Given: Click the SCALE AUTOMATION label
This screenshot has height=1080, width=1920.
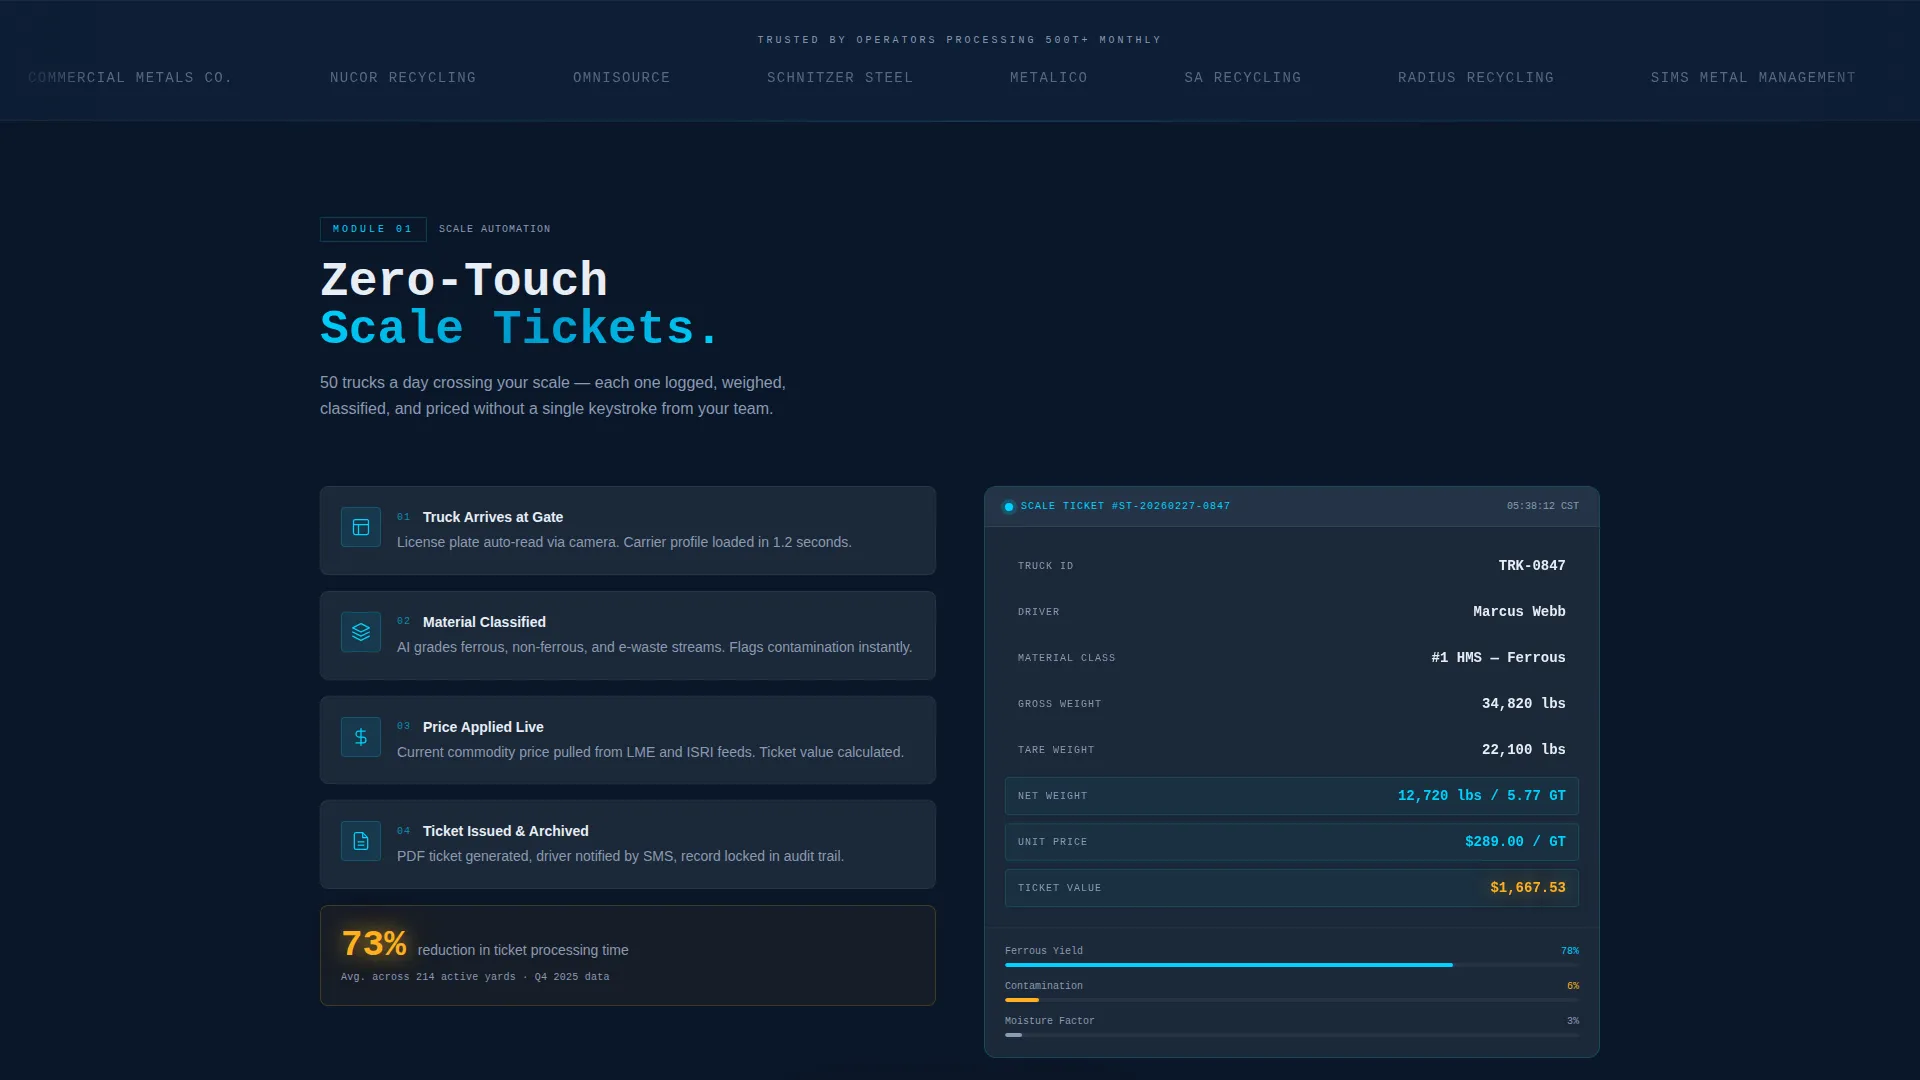Looking at the screenshot, I should pos(495,229).
